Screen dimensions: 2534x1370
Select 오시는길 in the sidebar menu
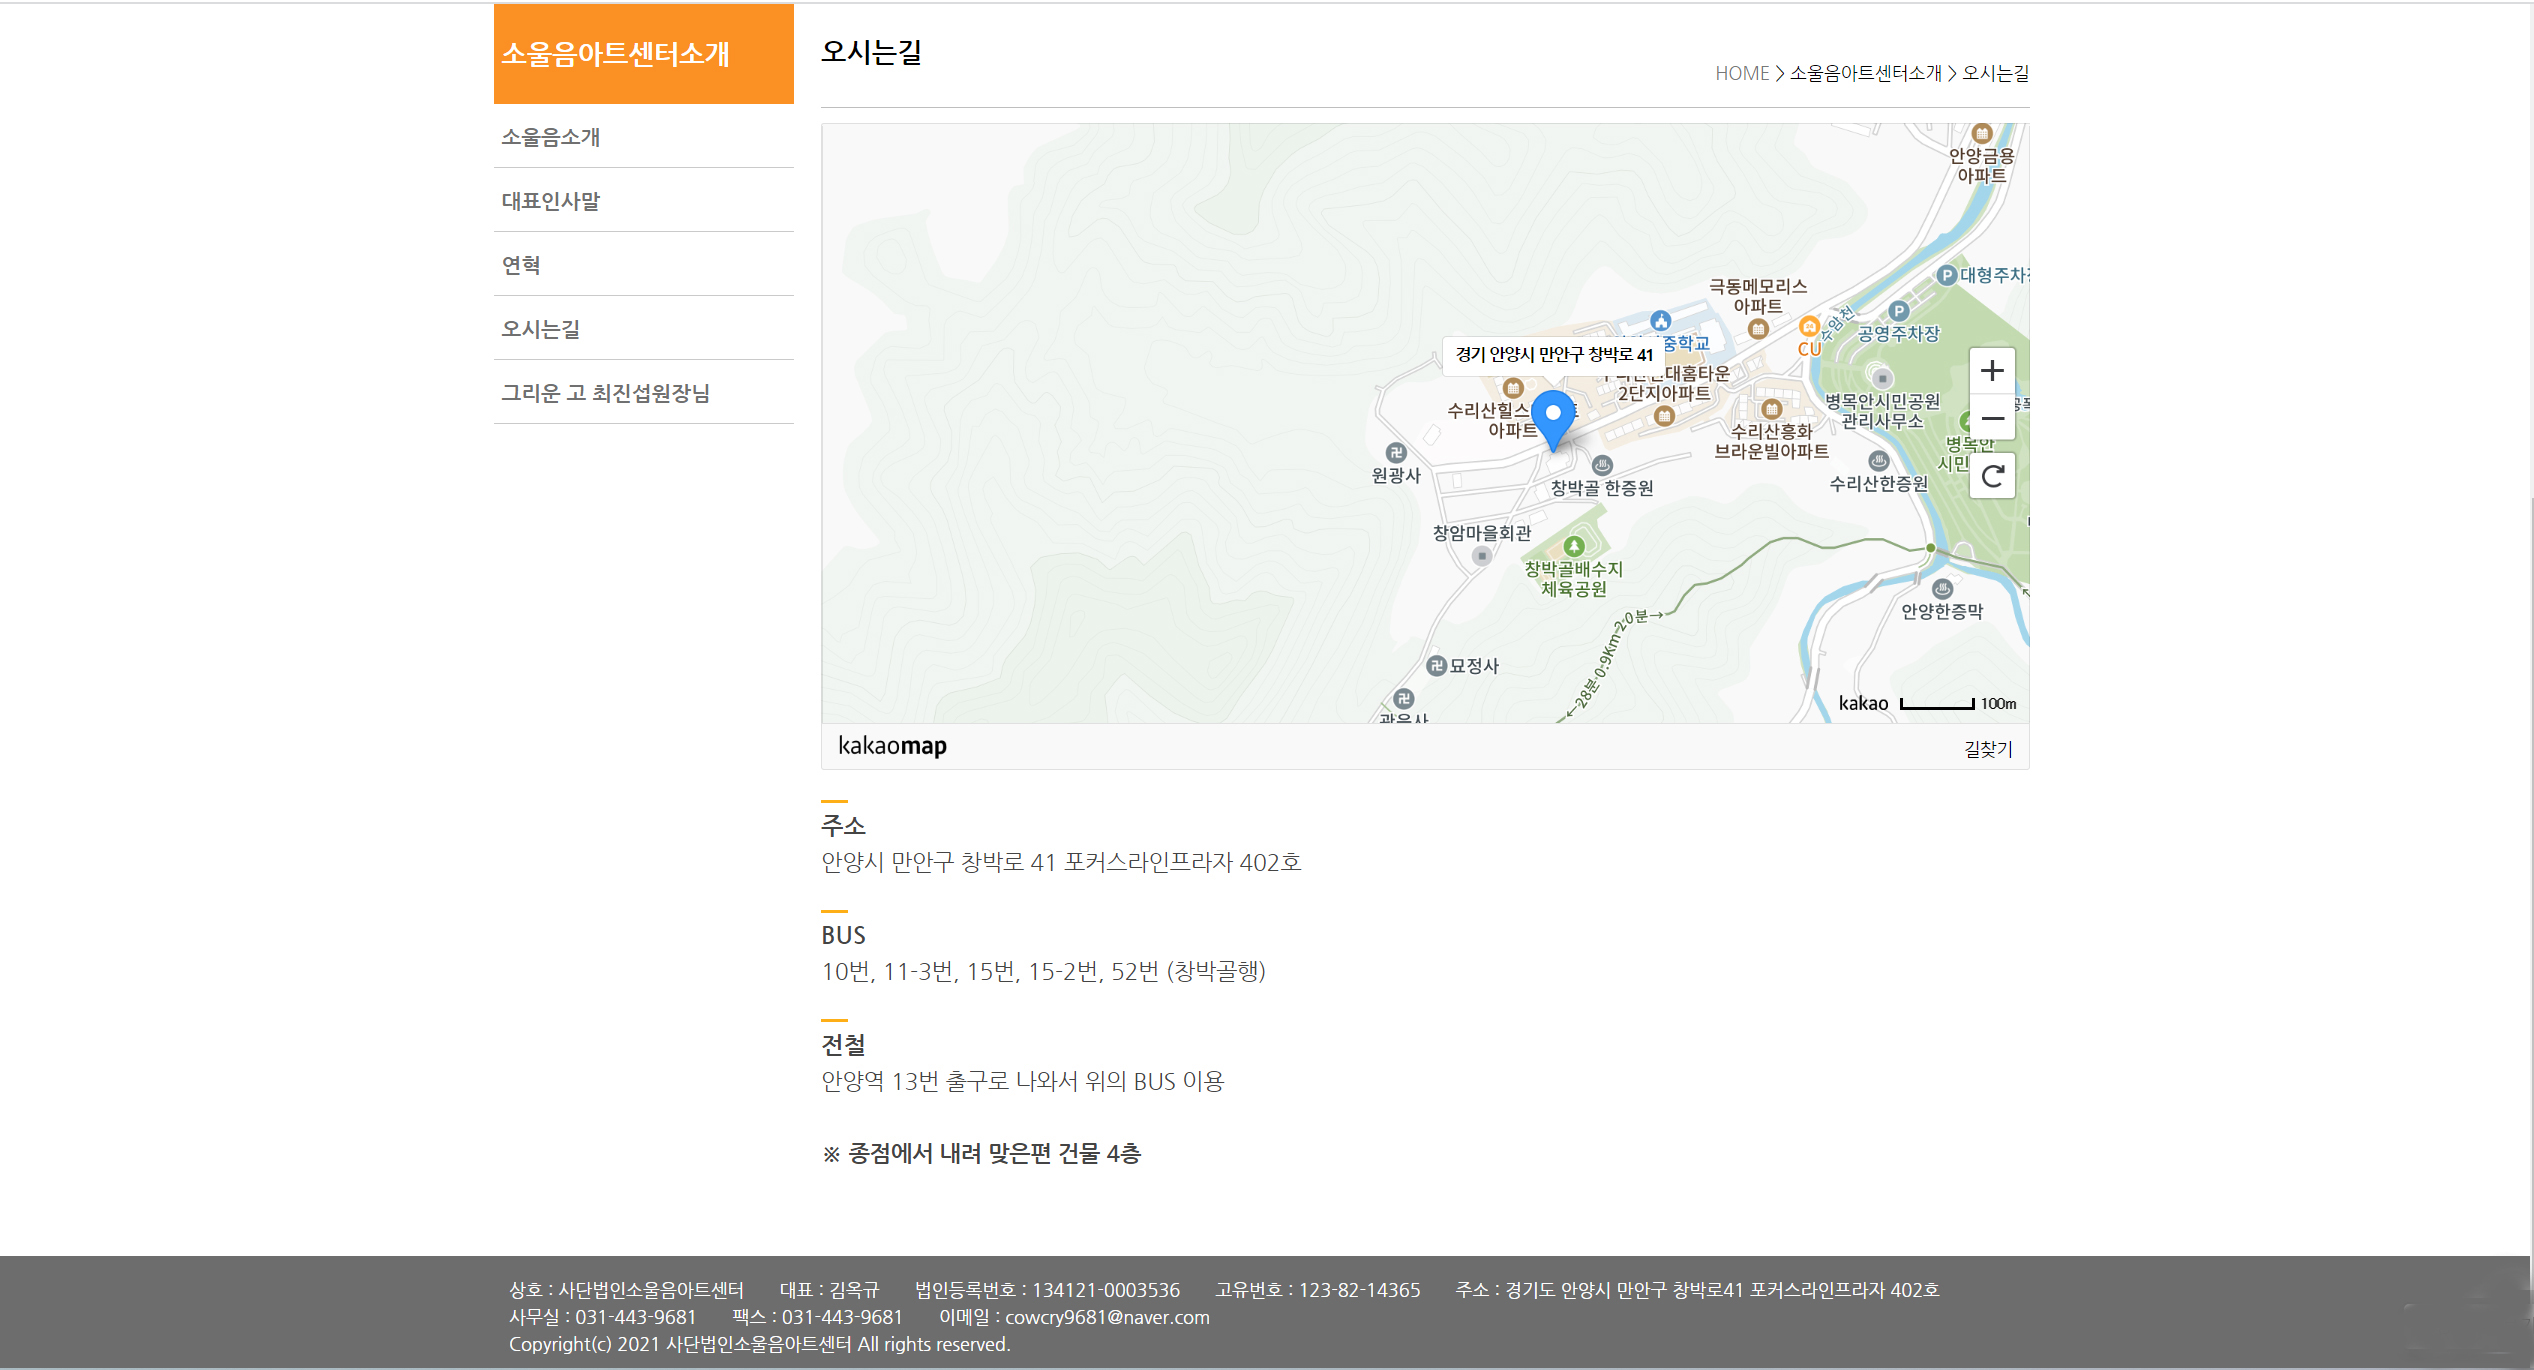540,329
